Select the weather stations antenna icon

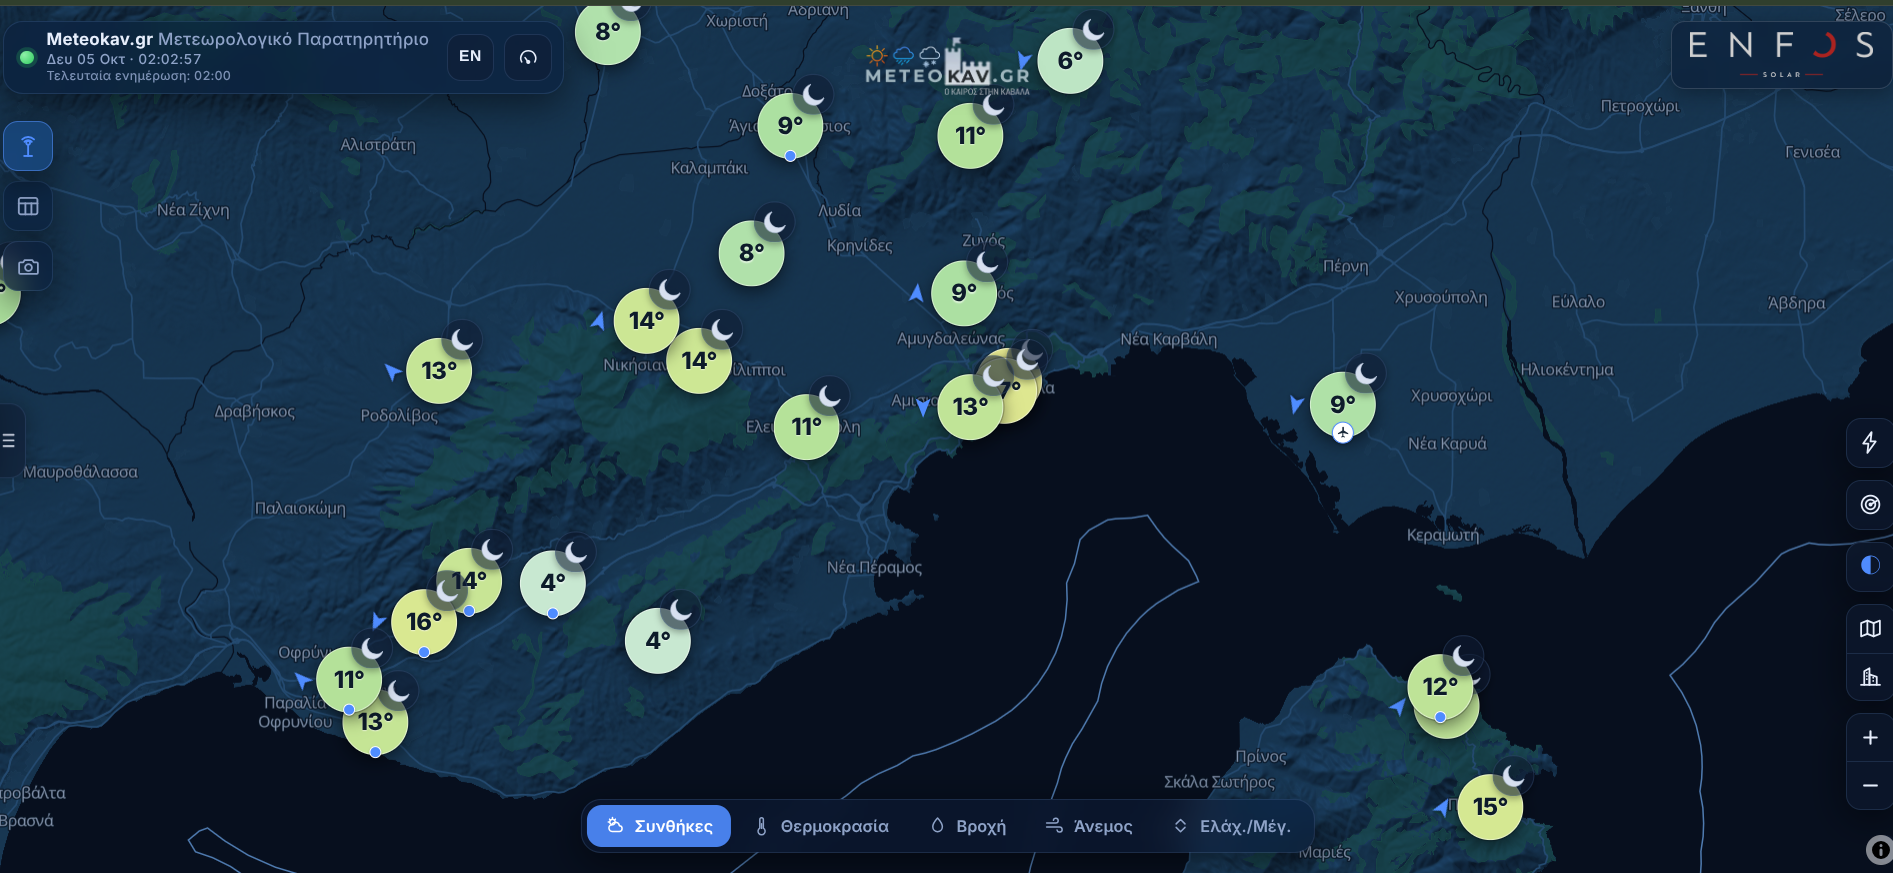28,147
